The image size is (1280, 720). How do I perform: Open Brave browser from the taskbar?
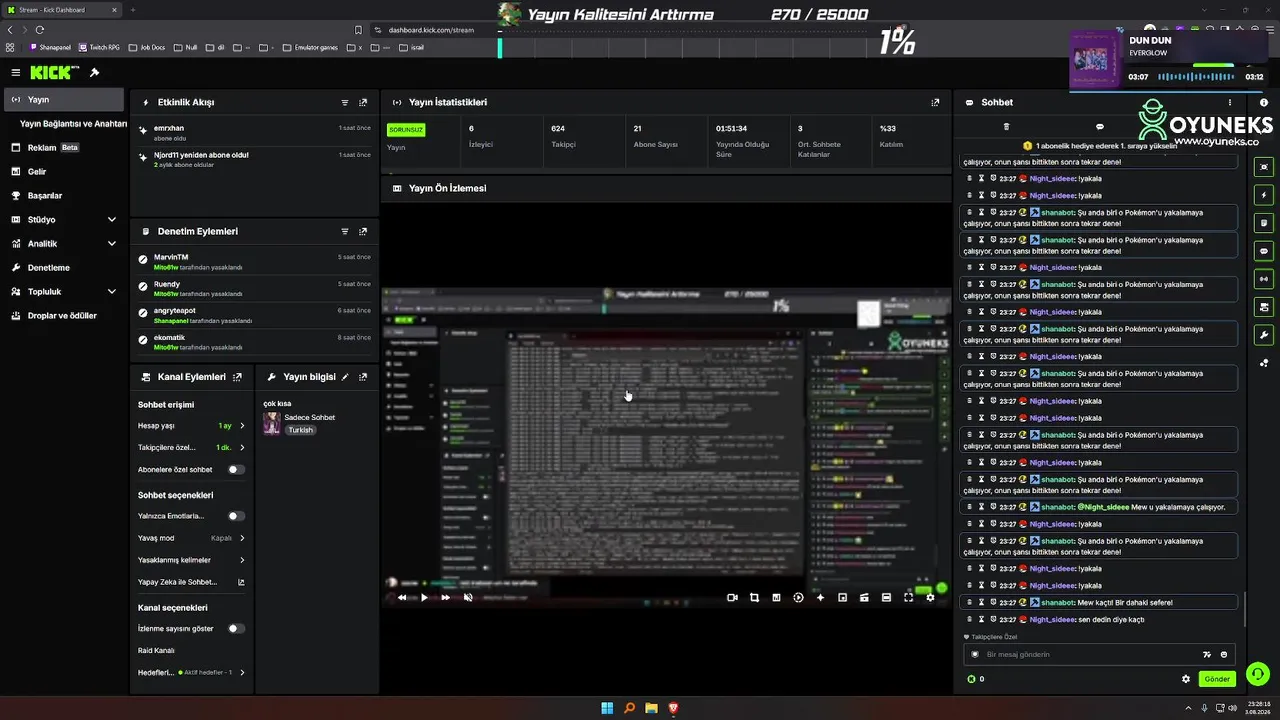pyautogui.click(x=673, y=708)
